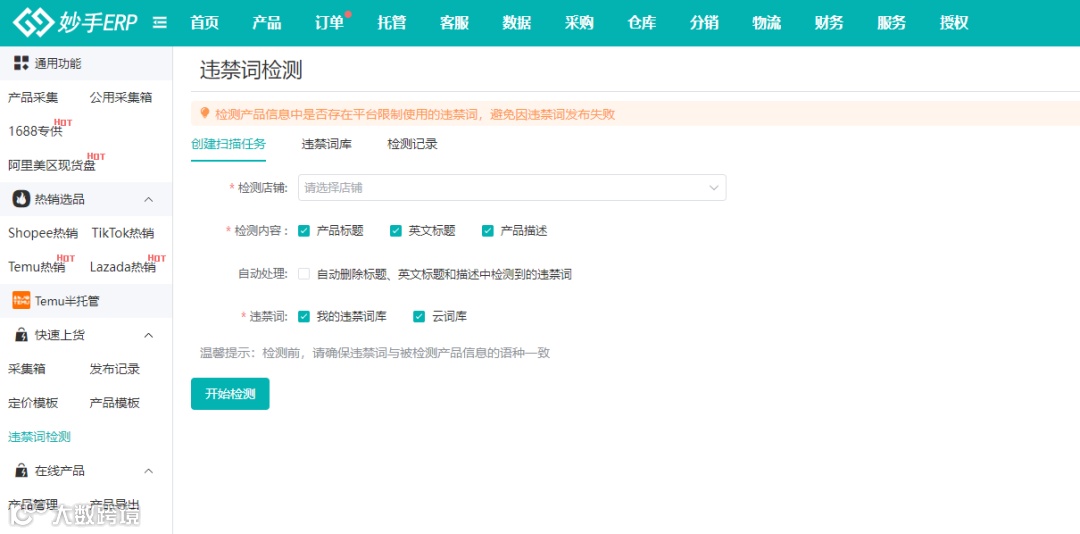The height and width of the screenshot is (534, 1080).
Task: Open the 请选择店铺 dropdown
Action: click(x=512, y=187)
